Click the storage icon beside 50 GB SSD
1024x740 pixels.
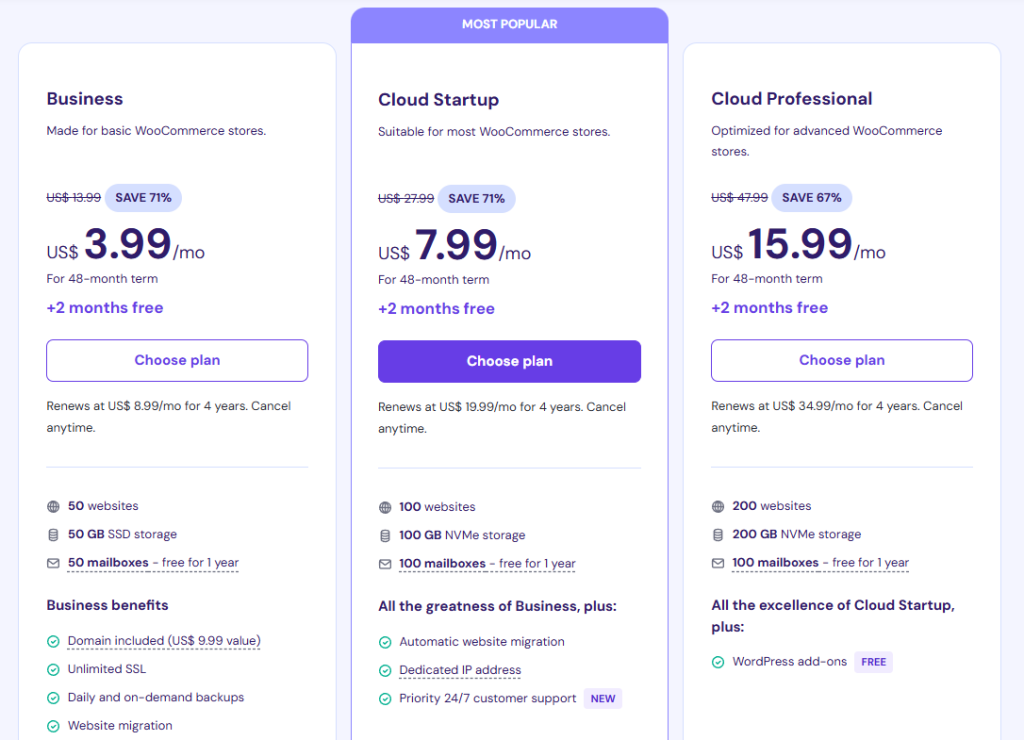pyautogui.click(x=54, y=535)
